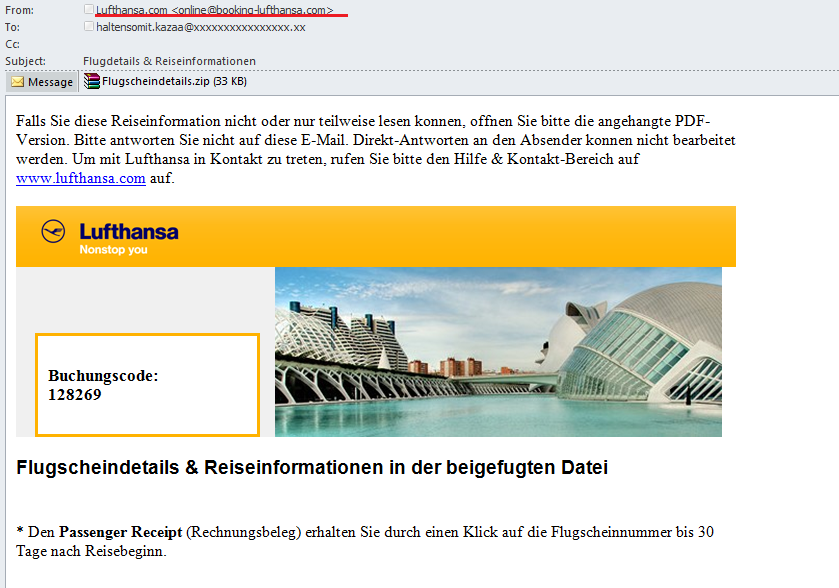Screen dimensions: 839x588
Task: Click the Lufthansa crane logo
Action: click(x=53, y=232)
